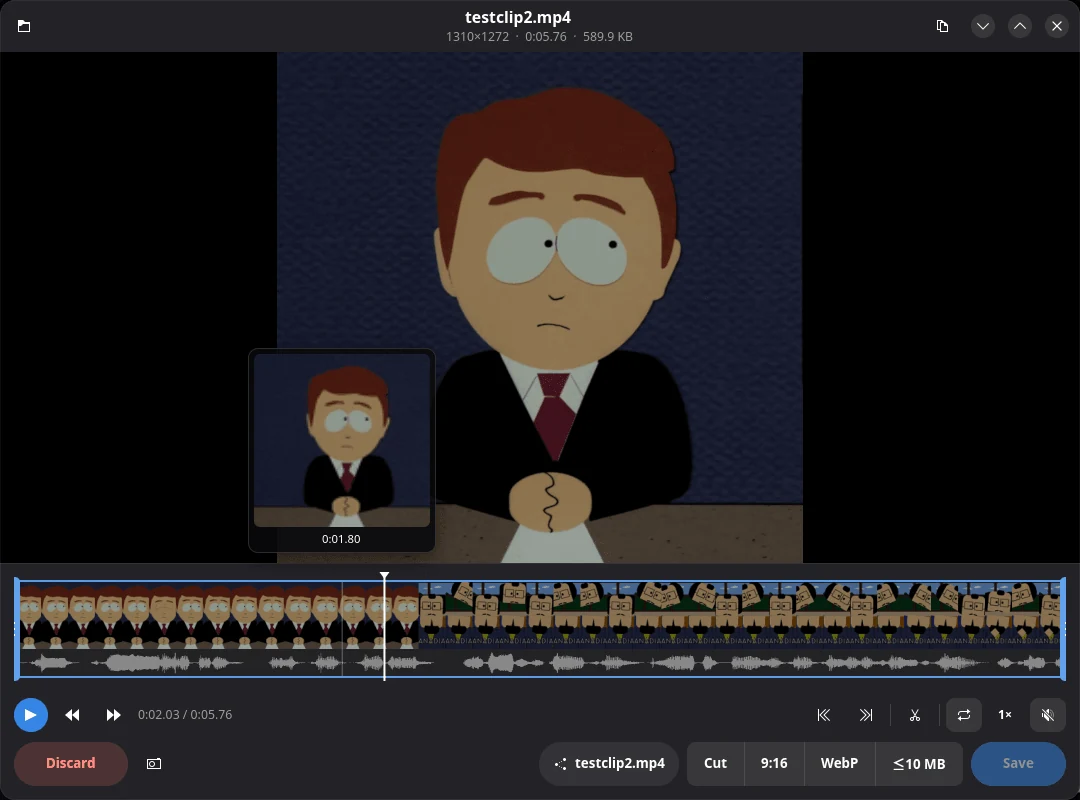Jump to the trim start marker

824,715
